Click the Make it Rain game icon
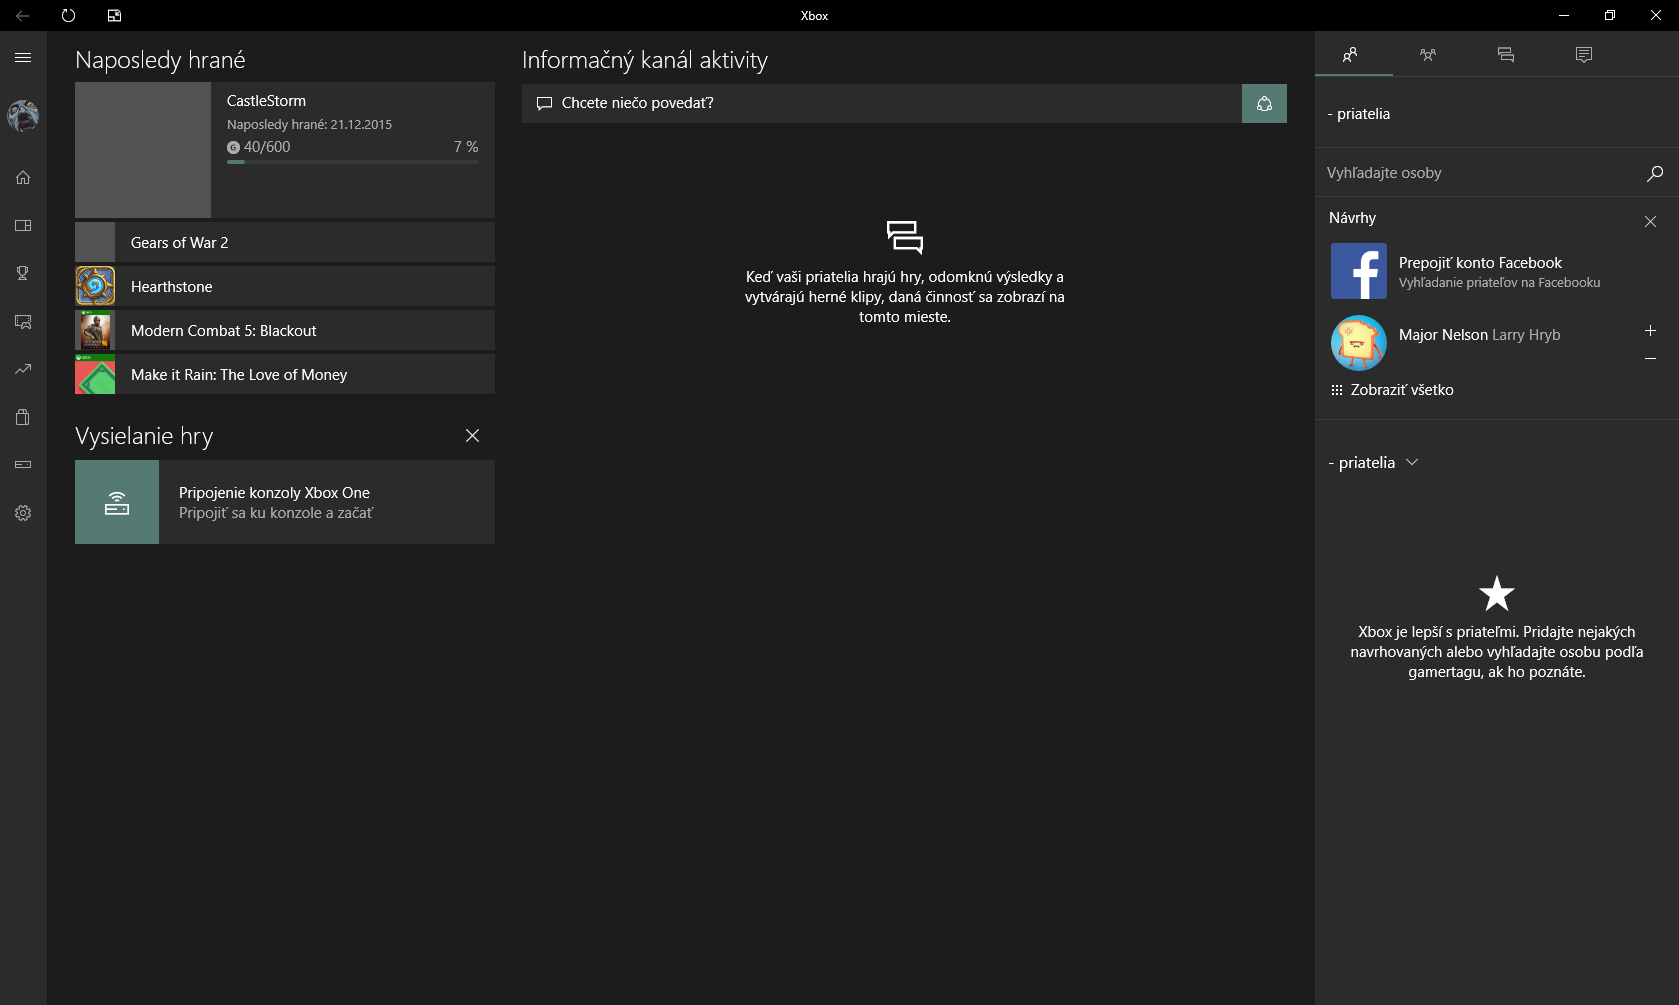This screenshot has width=1679, height=1005. pos(95,374)
